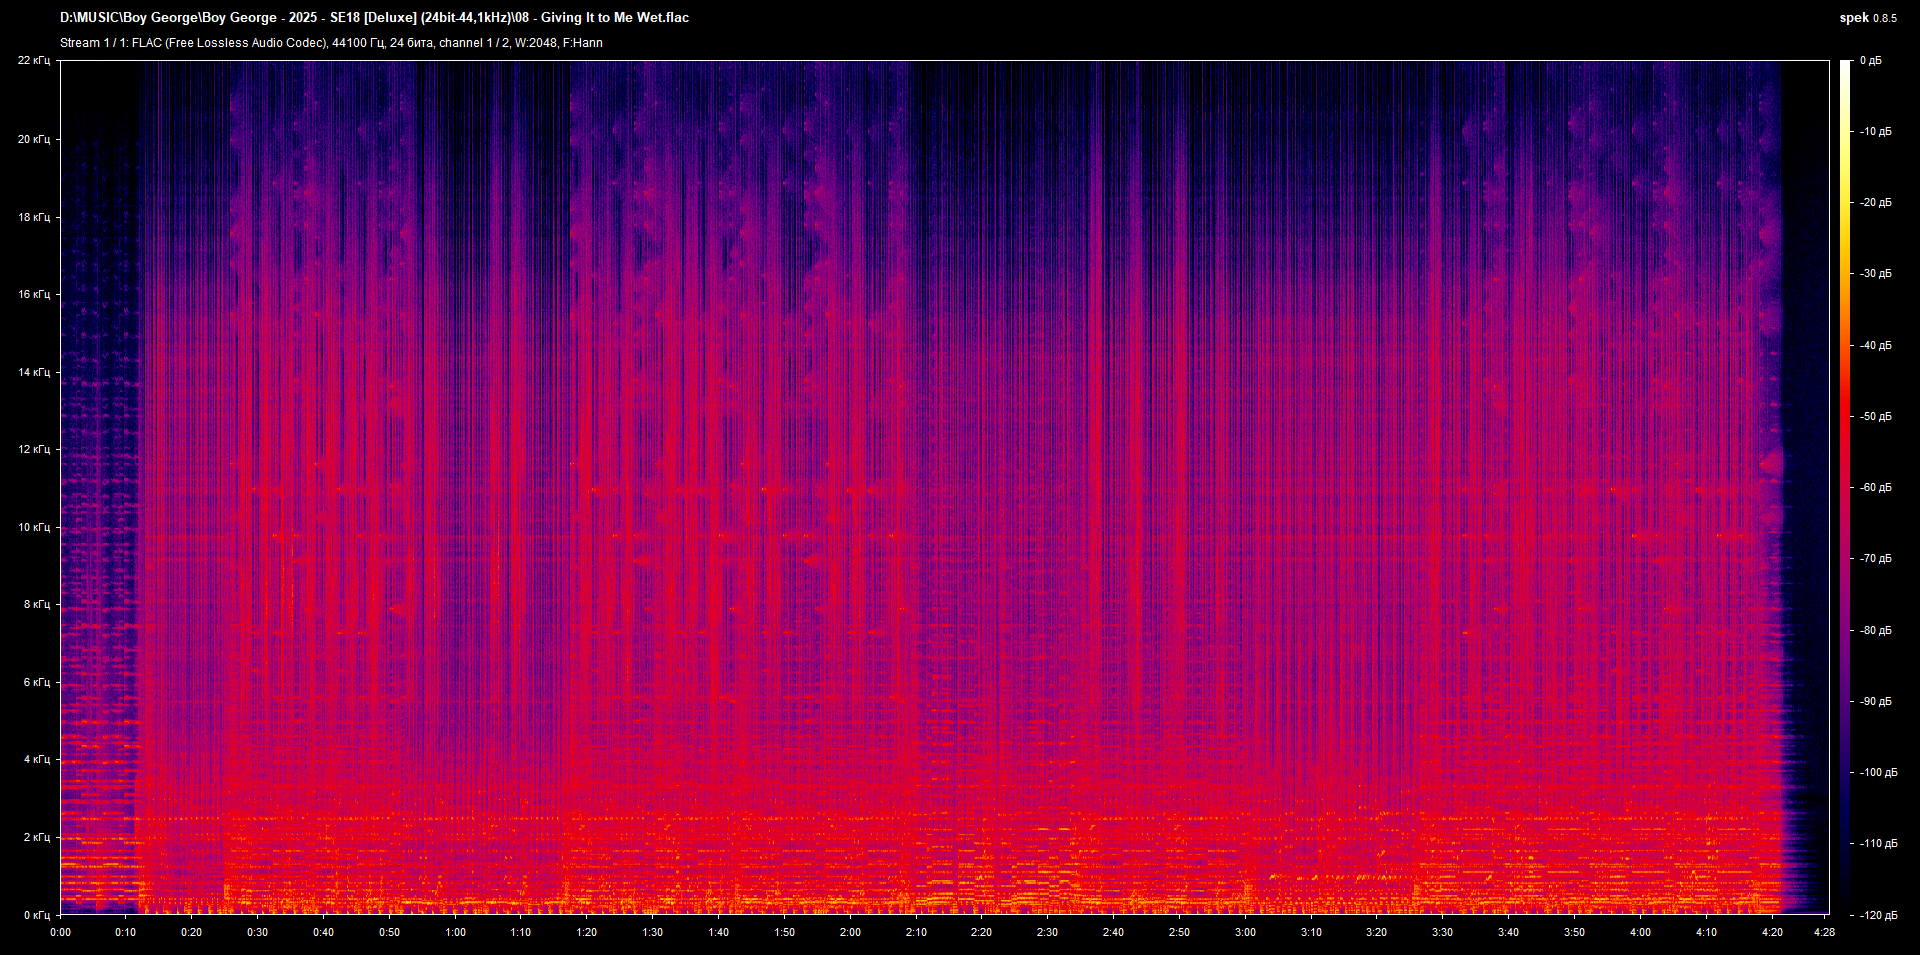The width and height of the screenshot is (1920, 955).
Task: Click the stream info line starting 'Stream 1 / 1: FLAC'
Action: coord(331,43)
